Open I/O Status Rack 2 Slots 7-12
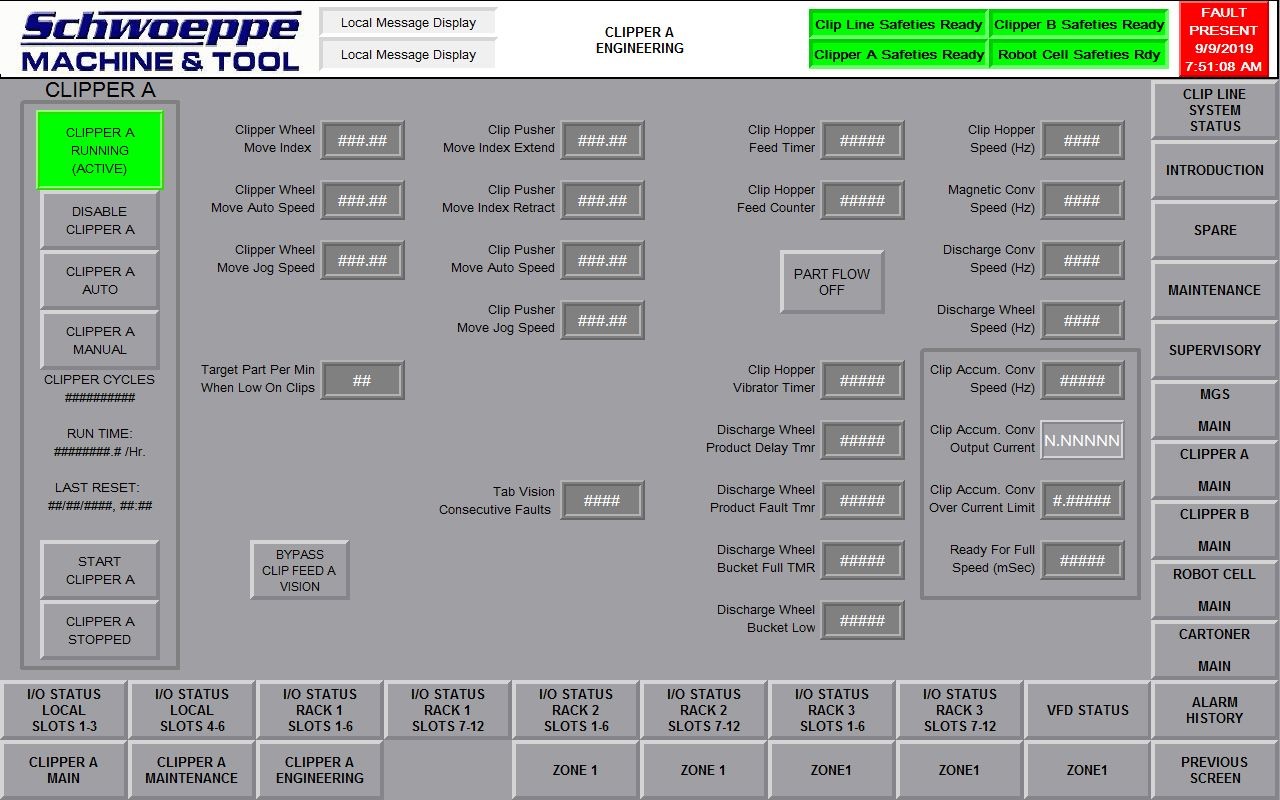The height and width of the screenshot is (800, 1280). (x=704, y=710)
